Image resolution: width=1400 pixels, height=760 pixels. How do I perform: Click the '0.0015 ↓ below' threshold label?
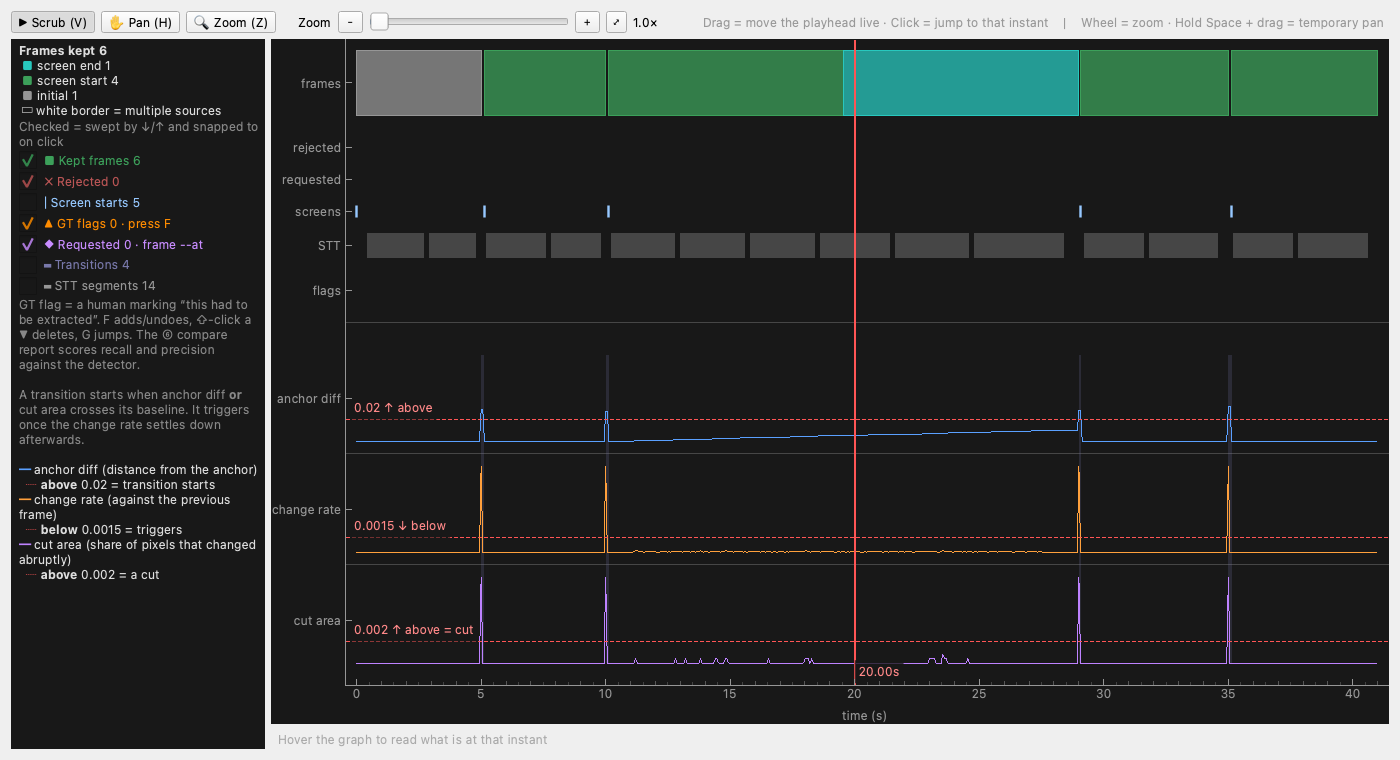pos(400,526)
